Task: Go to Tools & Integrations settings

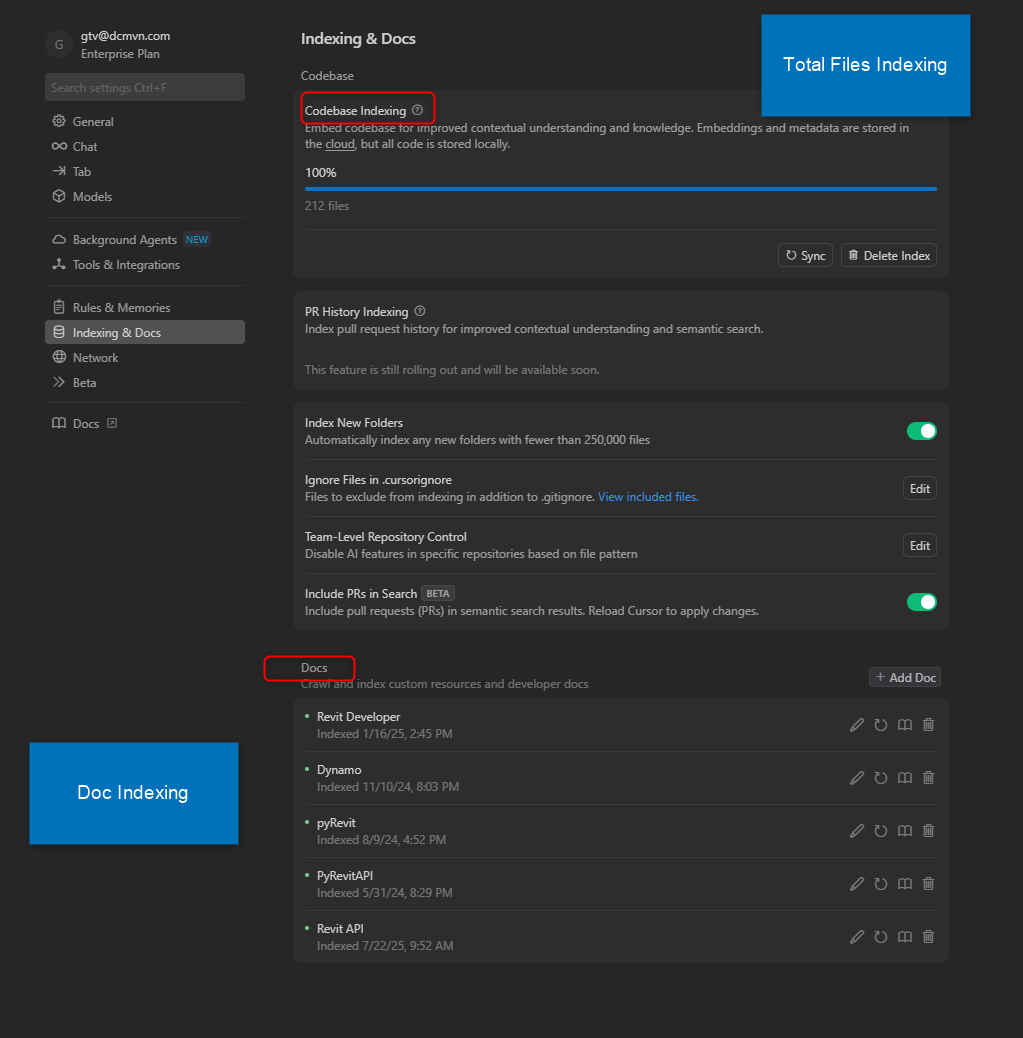Action: click(126, 265)
